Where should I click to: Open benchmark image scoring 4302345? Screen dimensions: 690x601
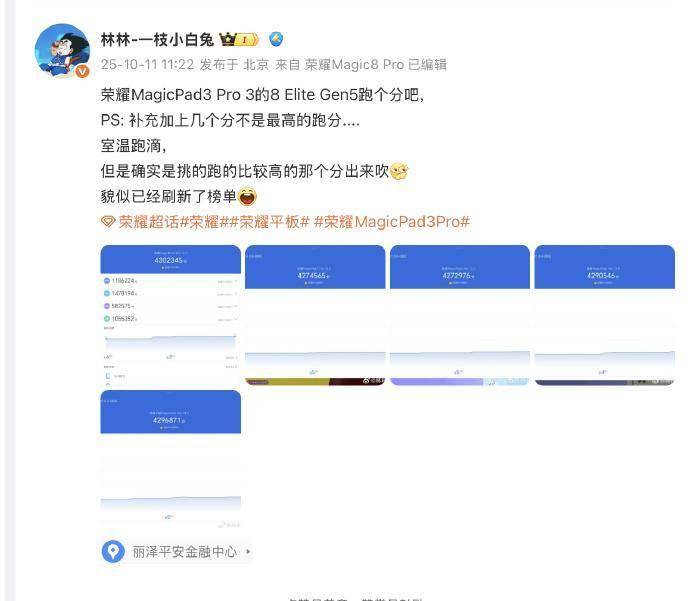point(171,315)
